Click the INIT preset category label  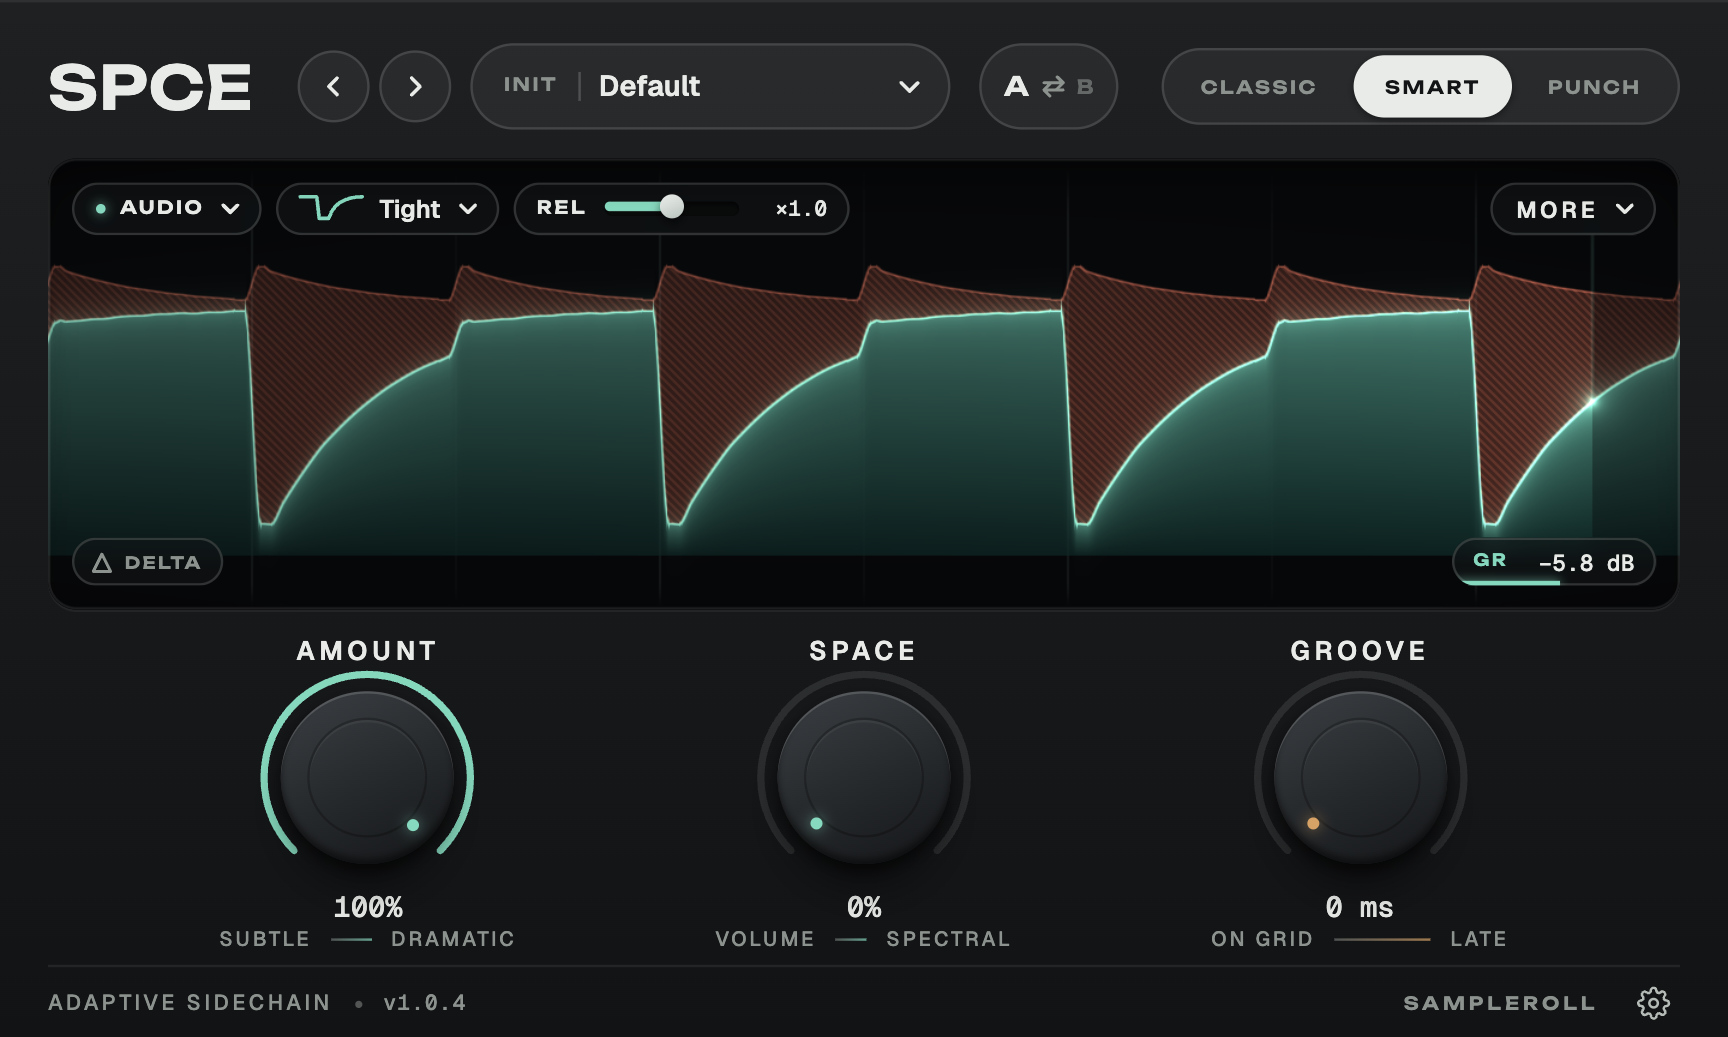pyautogui.click(x=529, y=85)
